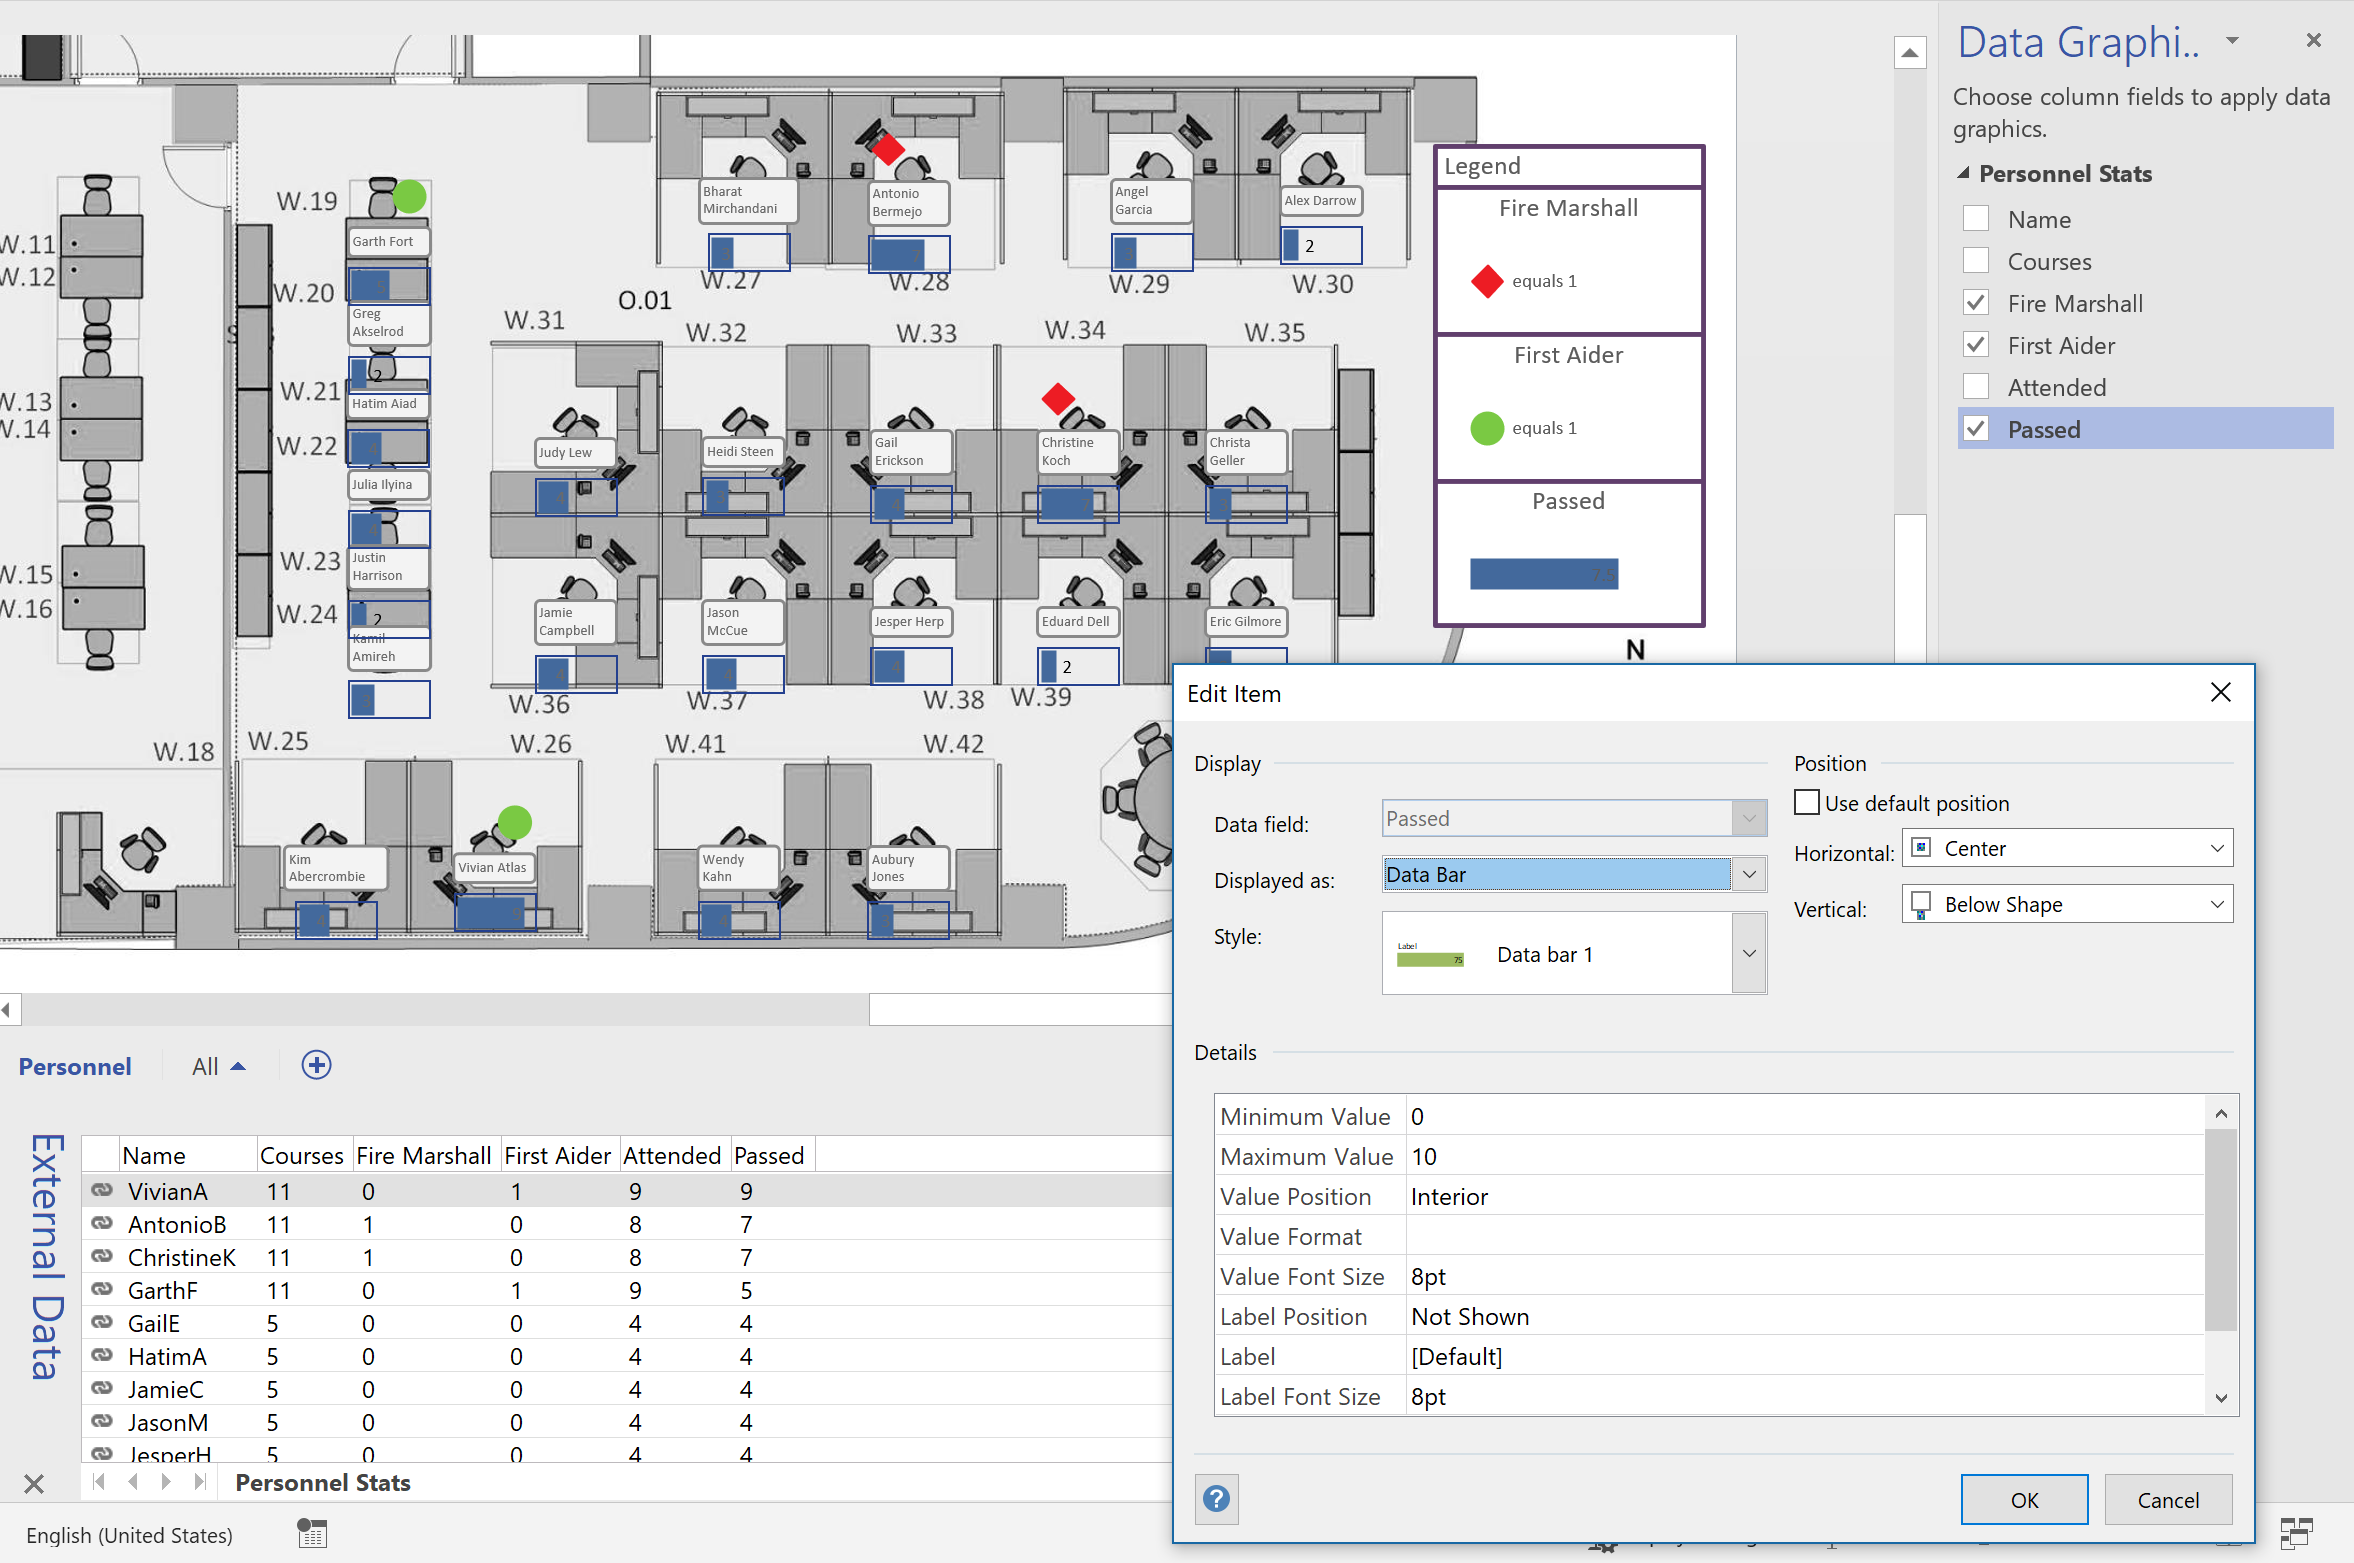Enable the Name checkbox under Personnel Stats

pos(1977,218)
